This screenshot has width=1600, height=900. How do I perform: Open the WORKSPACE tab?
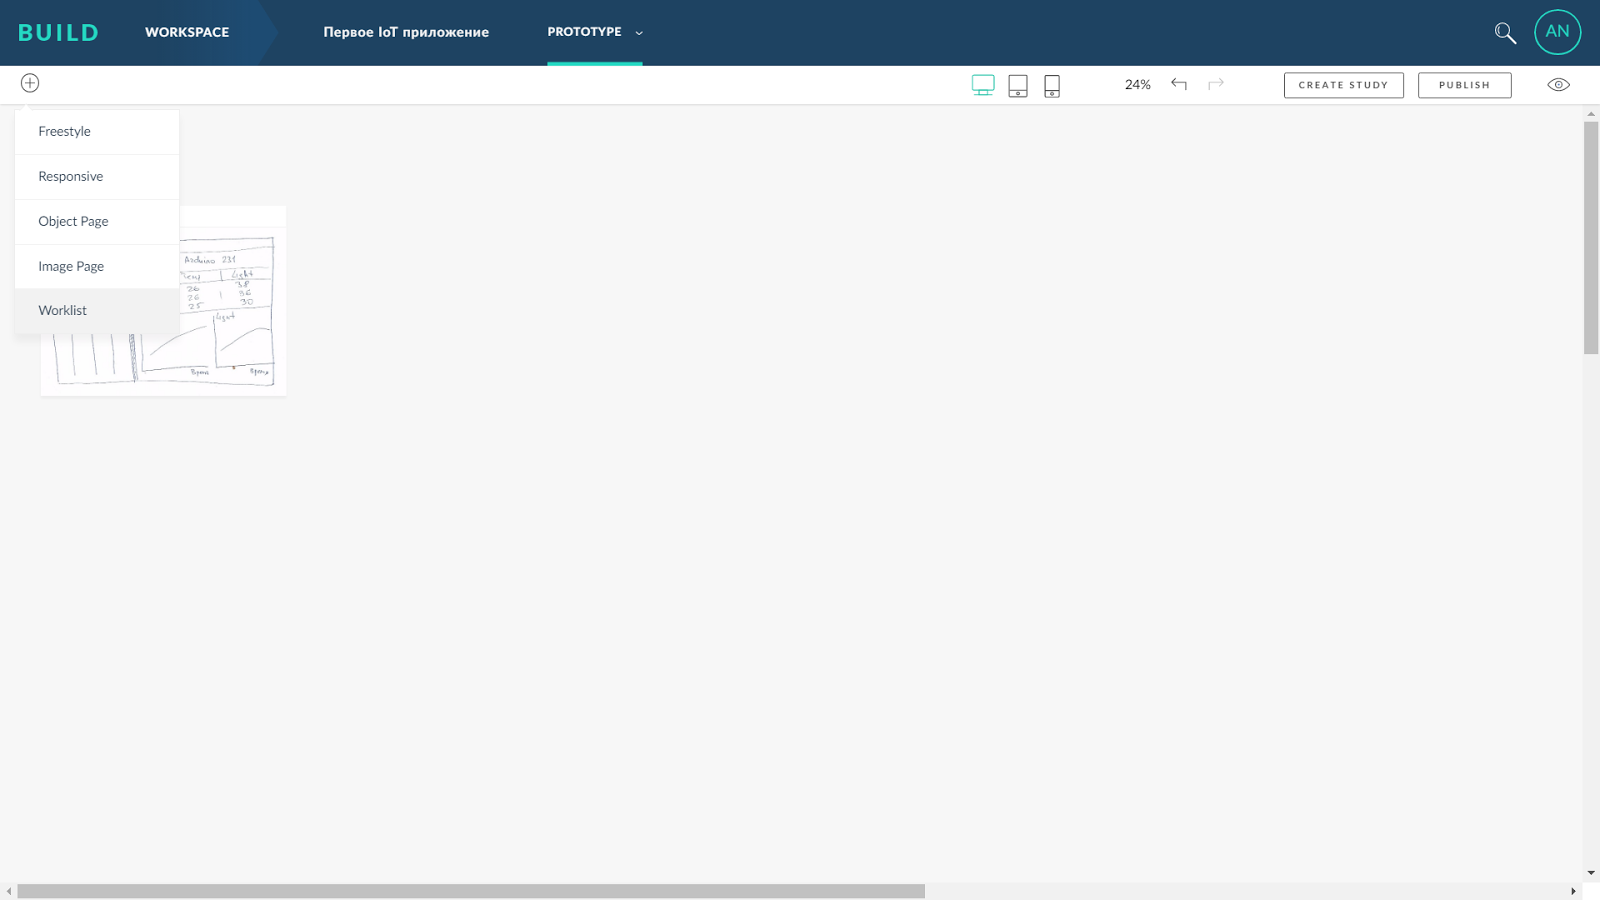(x=187, y=32)
